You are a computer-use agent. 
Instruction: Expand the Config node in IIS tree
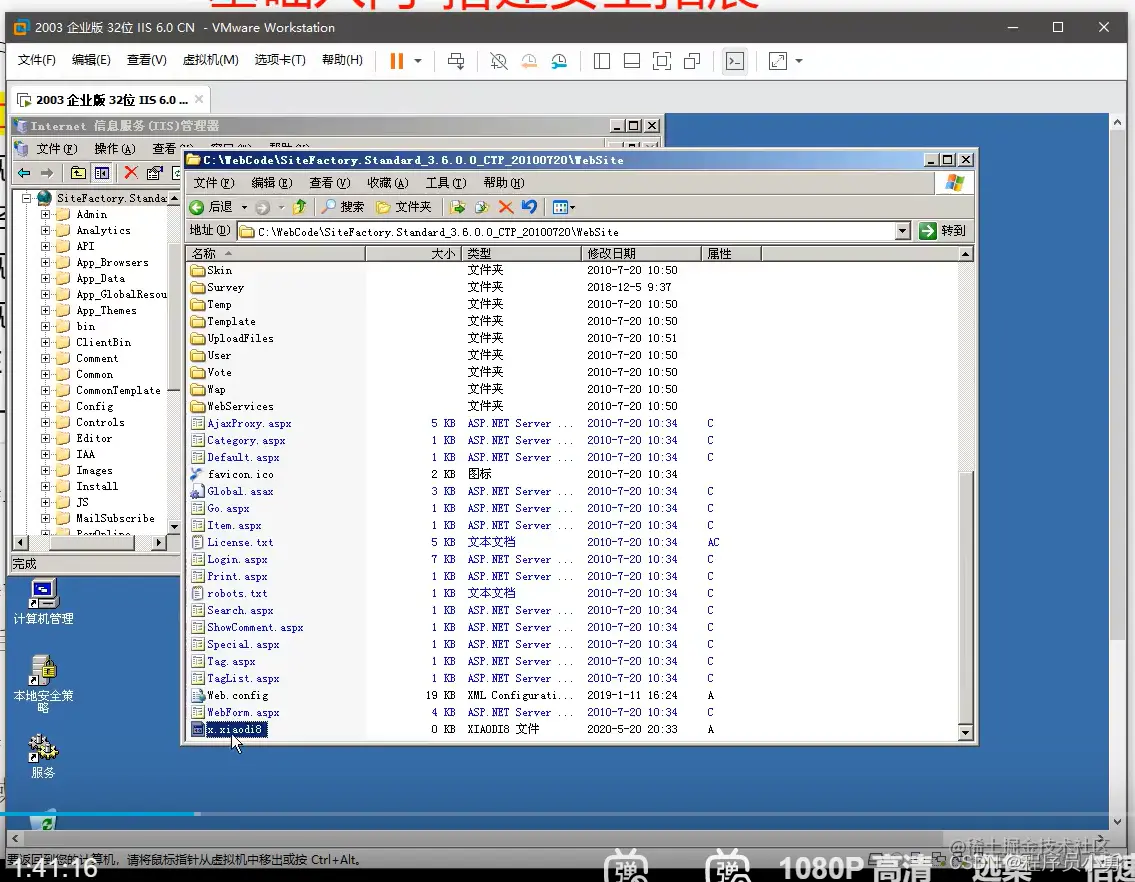tap(45, 406)
